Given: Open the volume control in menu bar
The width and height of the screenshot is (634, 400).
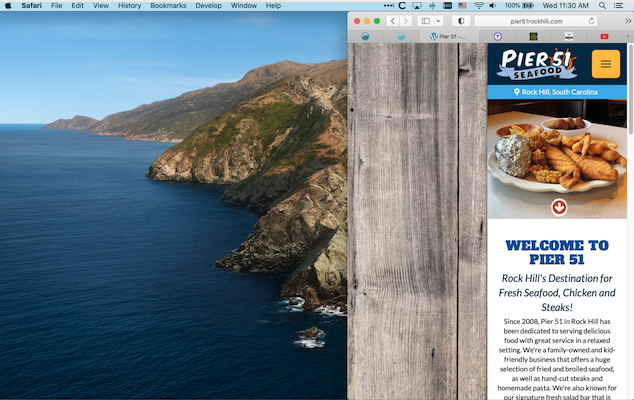Looking at the screenshot, I should tap(493, 6).
